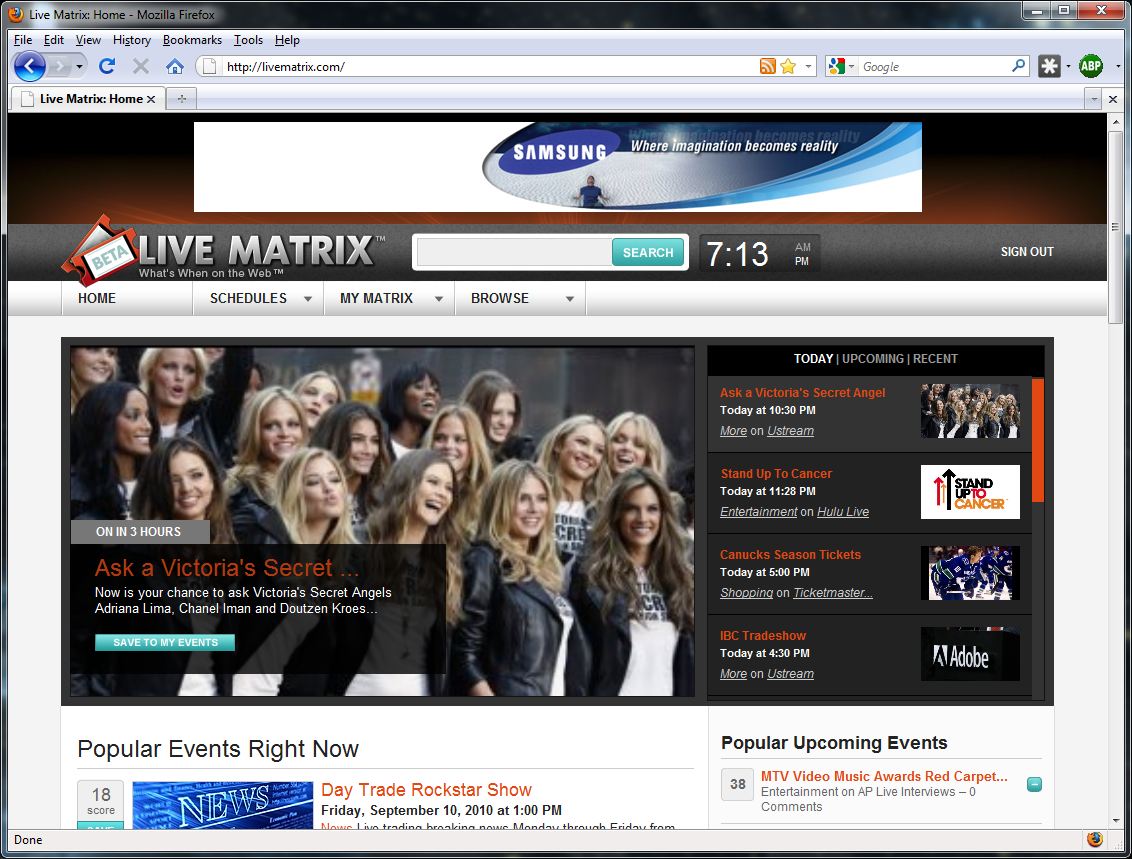Click the Shopping category link
Screen dimensions: 1132x859
(x=746, y=593)
